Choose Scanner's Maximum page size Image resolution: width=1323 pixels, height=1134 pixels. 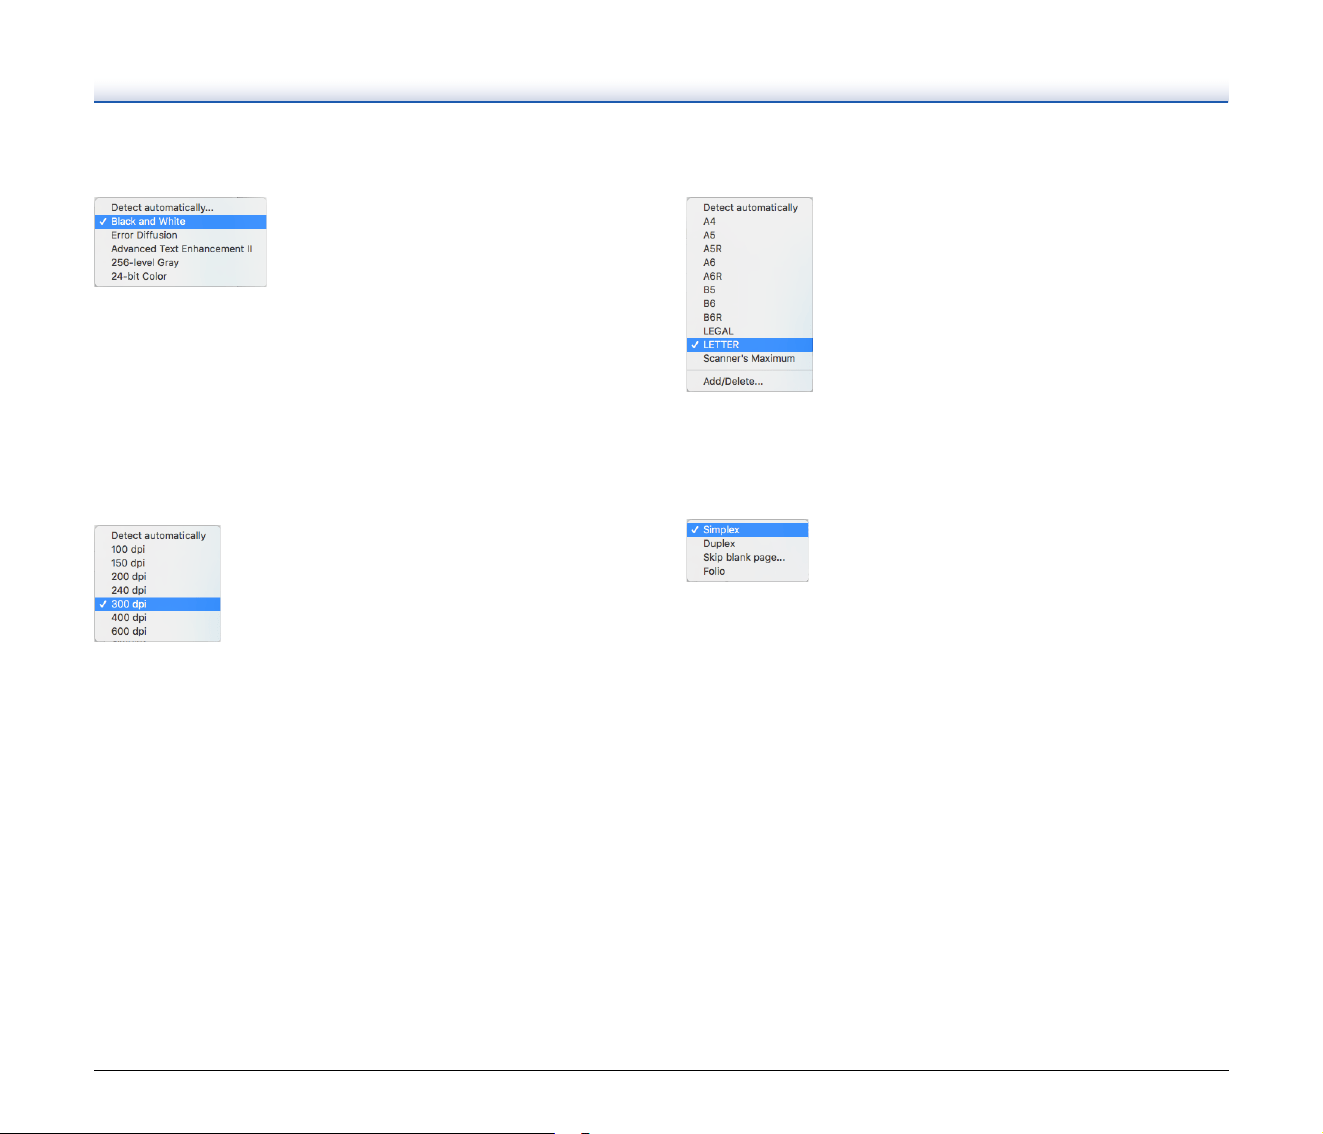(x=749, y=359)
